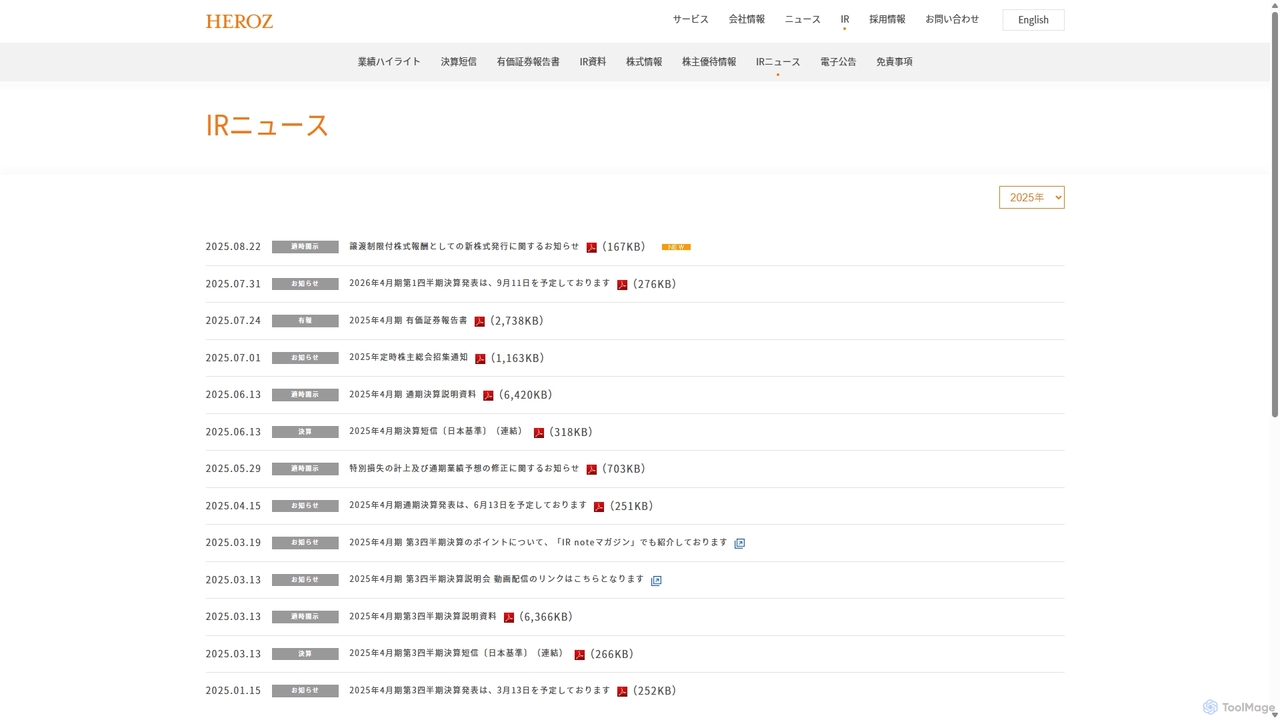Screen dimensions: 1280x720
Task: Open link 2025年定時株主総会招集通知
Action: (x=408, y=357)
